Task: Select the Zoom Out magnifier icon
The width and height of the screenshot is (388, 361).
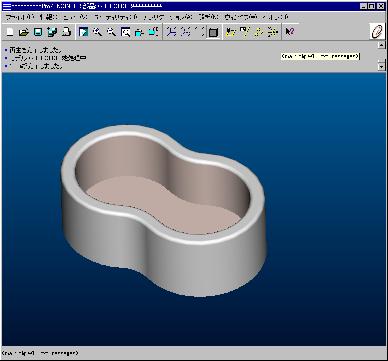Action: click(111, 32)
